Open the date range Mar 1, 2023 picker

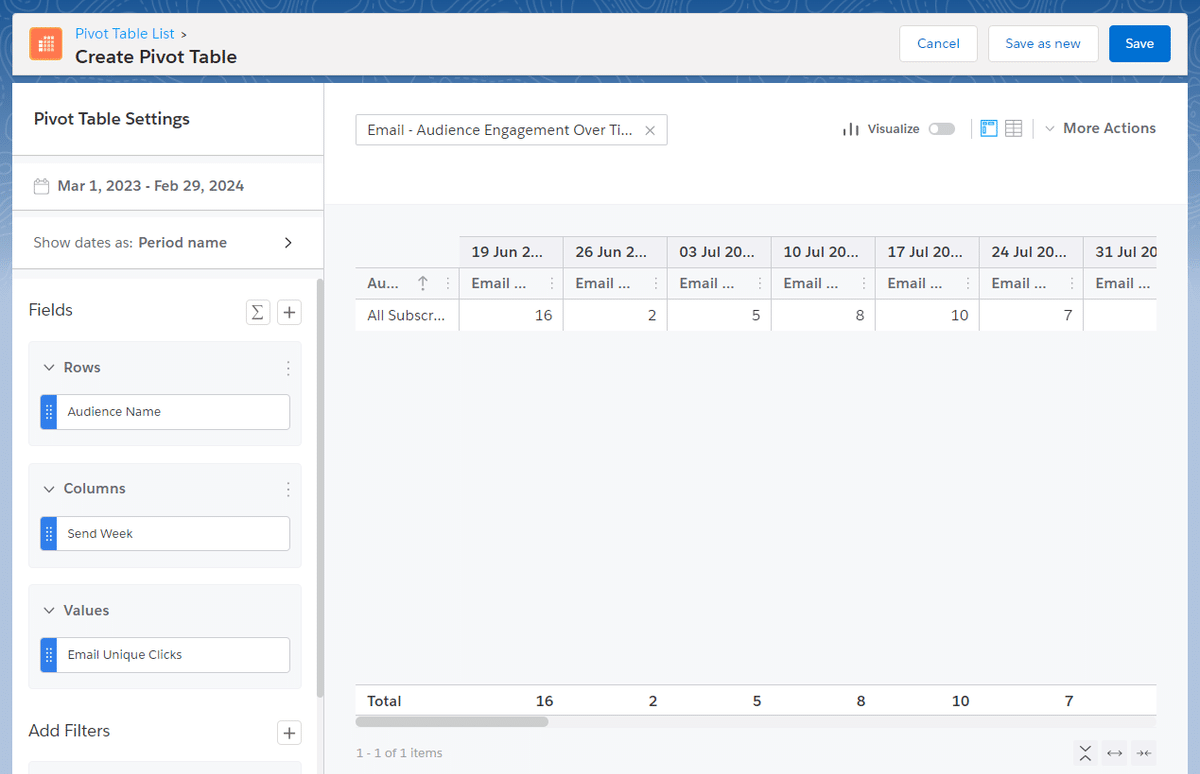click(x=150, y=186)
